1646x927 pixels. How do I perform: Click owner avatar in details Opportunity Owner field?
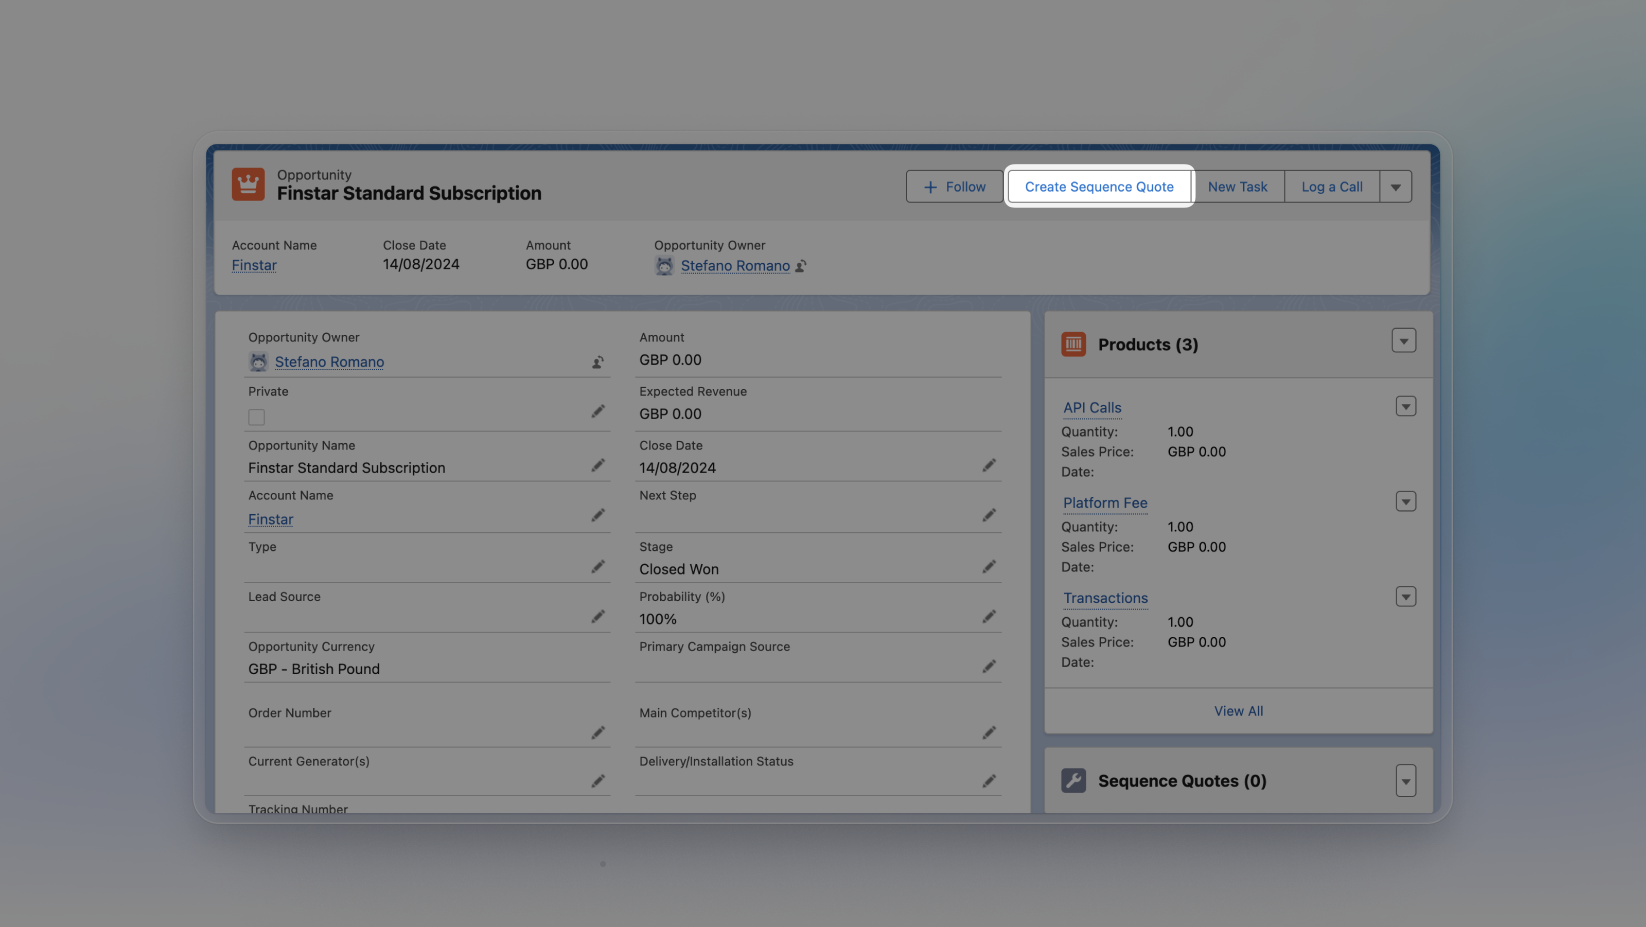pyautogui.click(x=258, y=362)
